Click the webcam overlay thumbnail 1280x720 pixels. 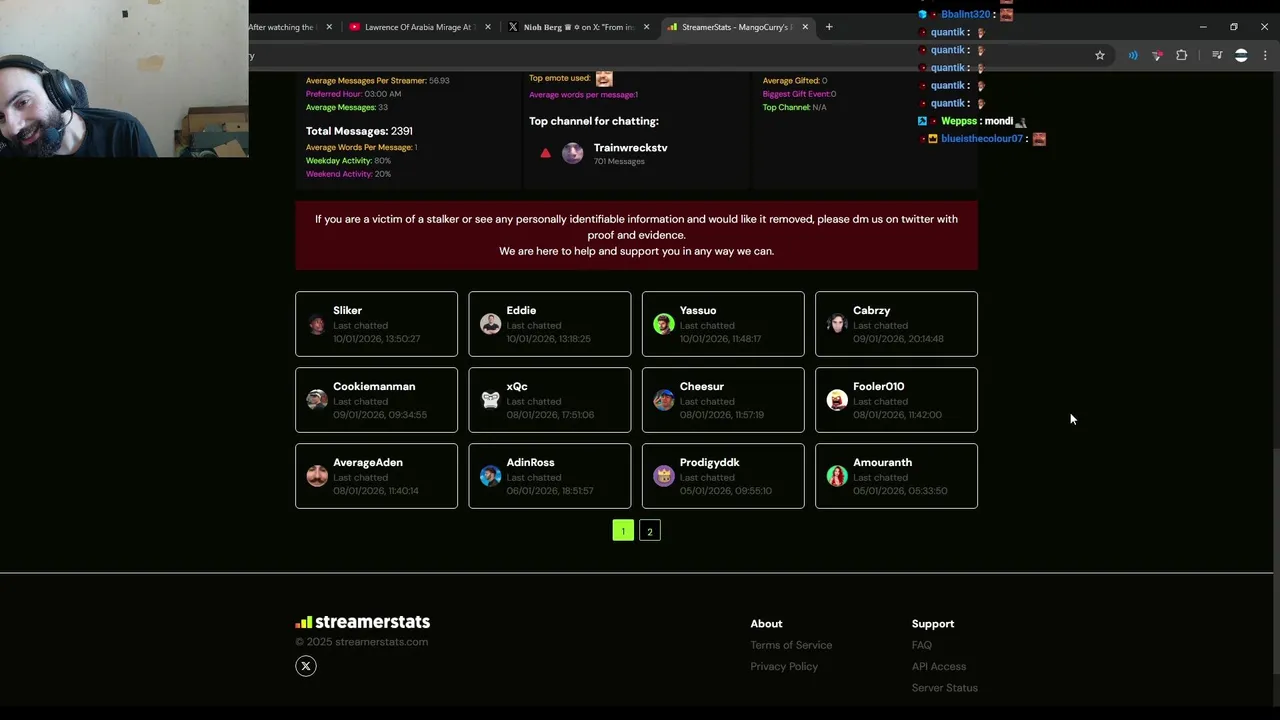pyautogui.click(x=124, y=78)
